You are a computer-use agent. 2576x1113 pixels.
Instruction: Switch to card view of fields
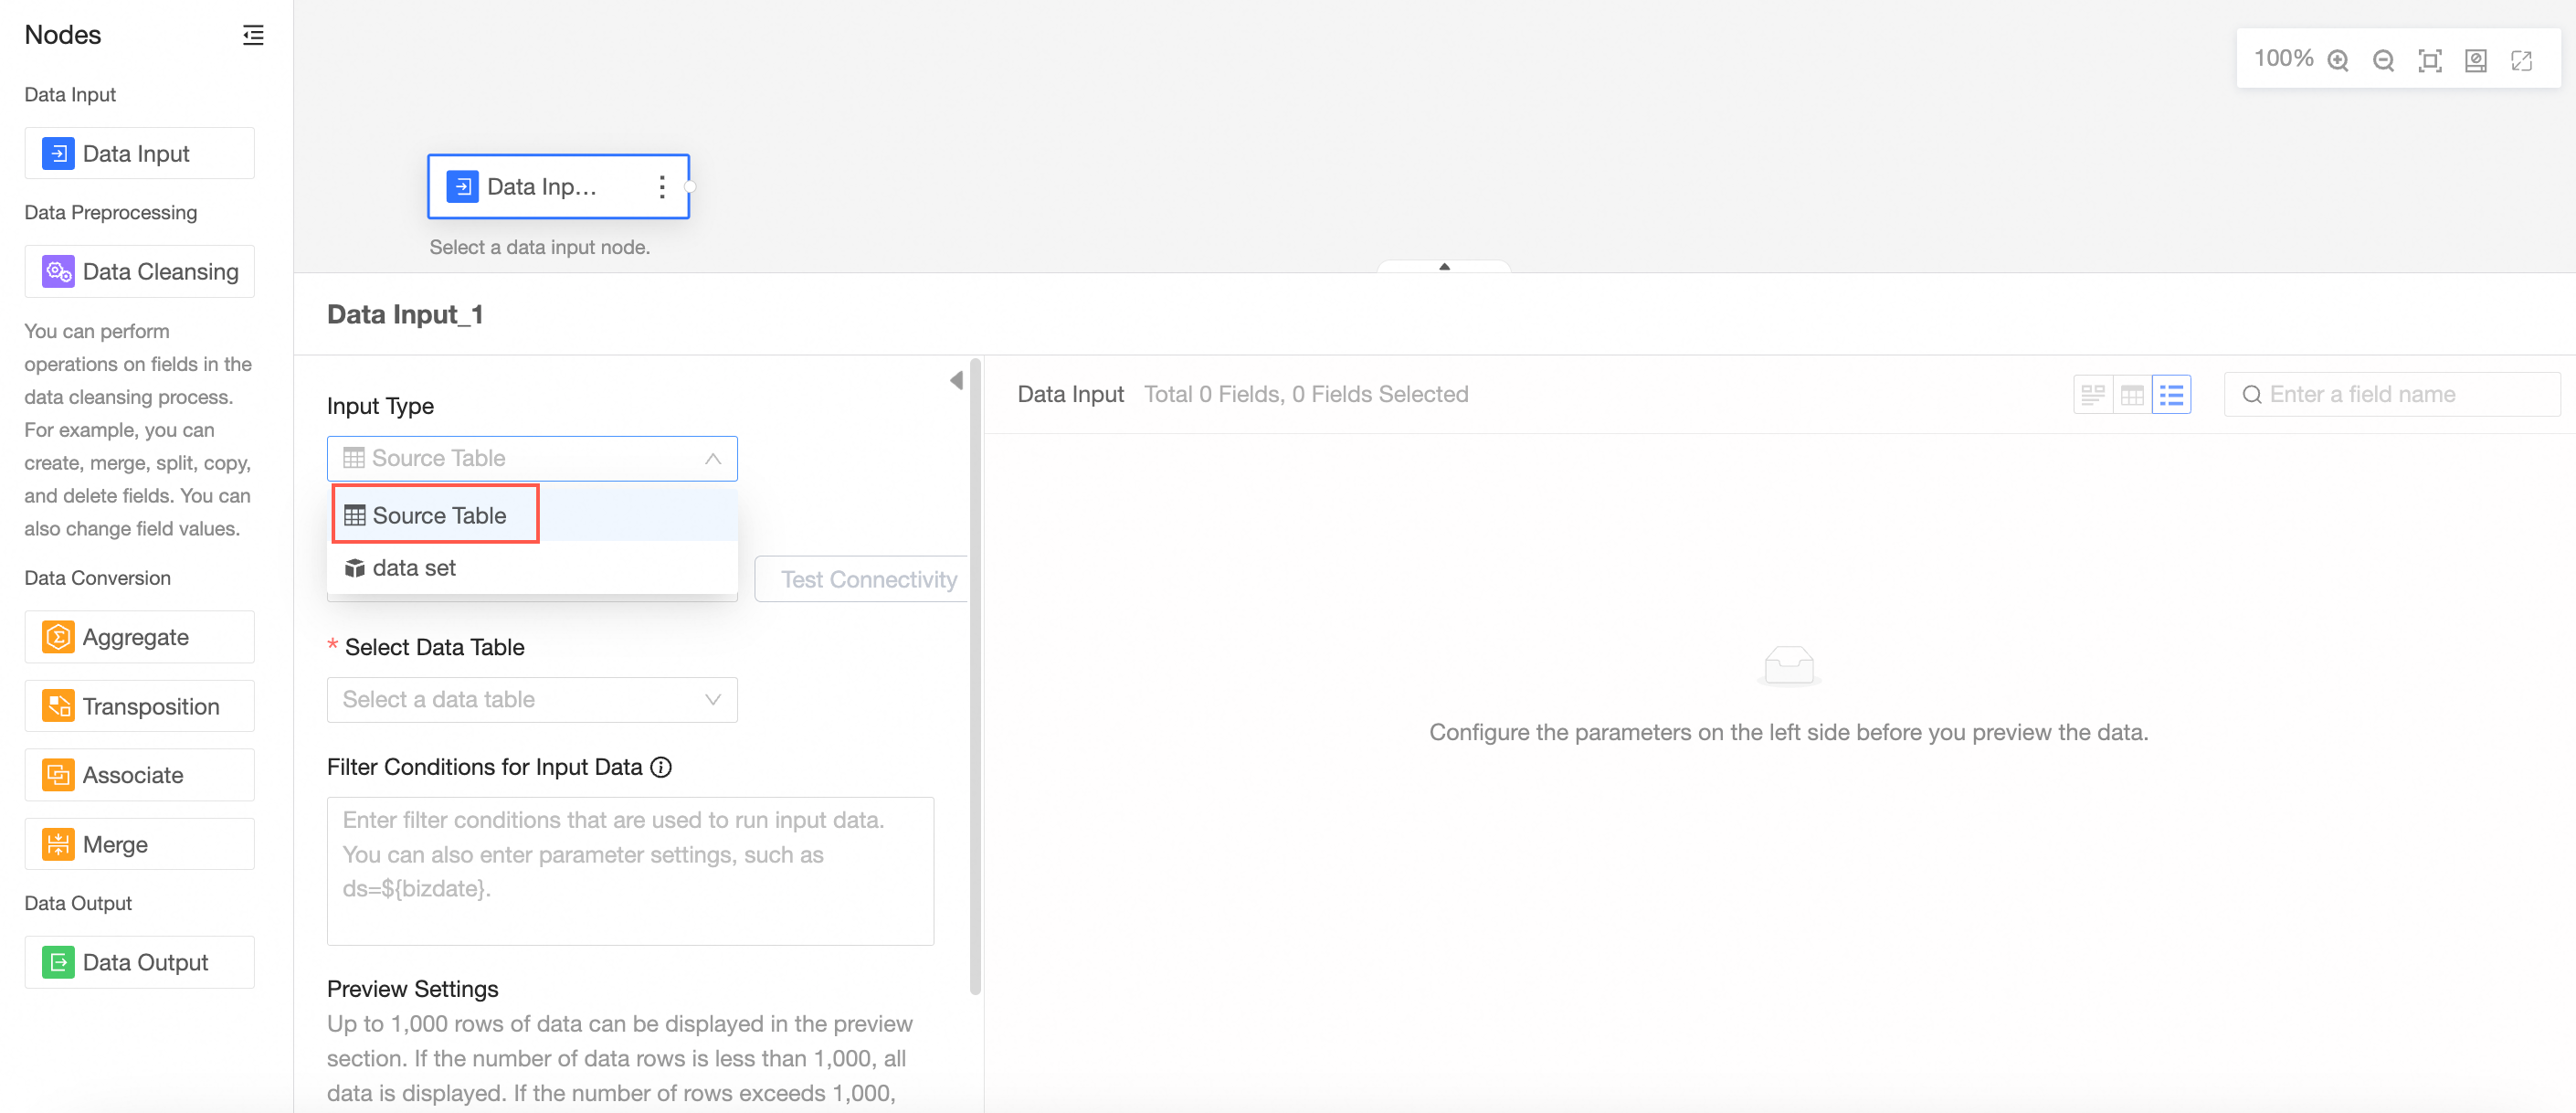[x=2092, y=395]
